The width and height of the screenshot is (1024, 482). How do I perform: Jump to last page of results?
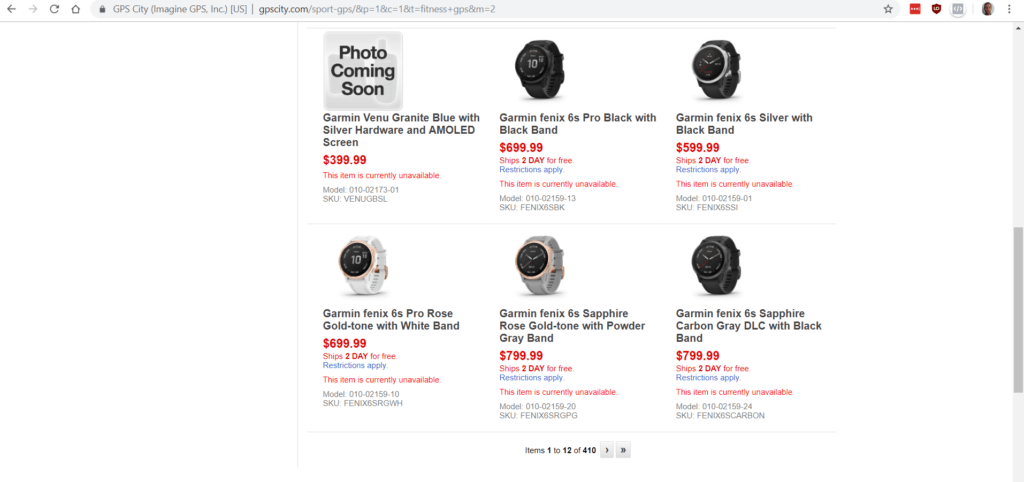[623, 450]
